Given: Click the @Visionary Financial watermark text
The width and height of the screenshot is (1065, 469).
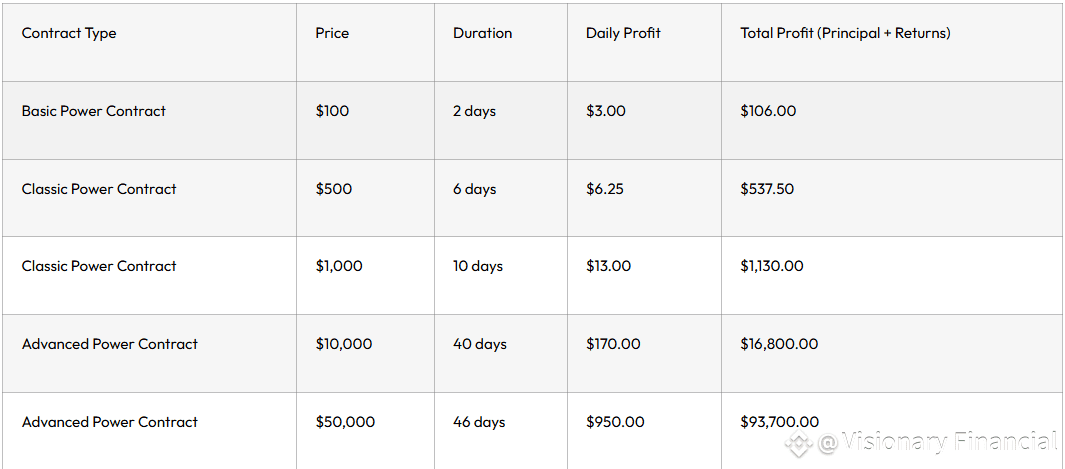Looking at the screenshot, I should (x=938, y=443).
